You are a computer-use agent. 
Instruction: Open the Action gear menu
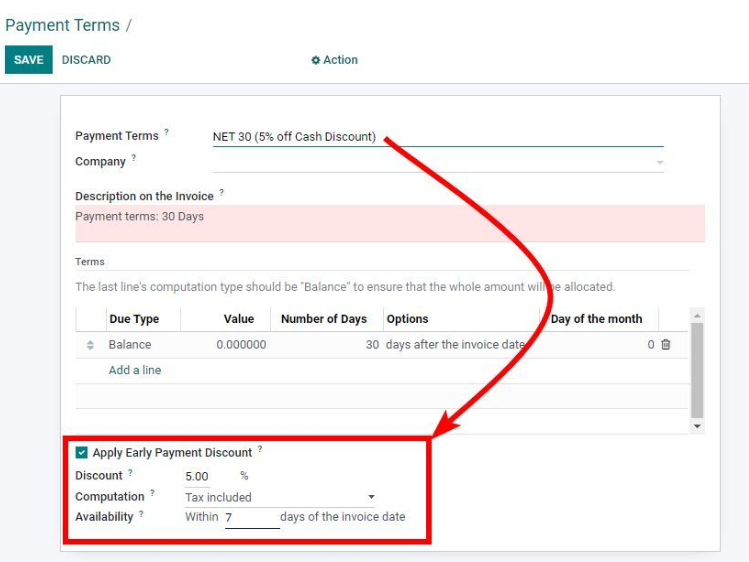pos(334,60)
